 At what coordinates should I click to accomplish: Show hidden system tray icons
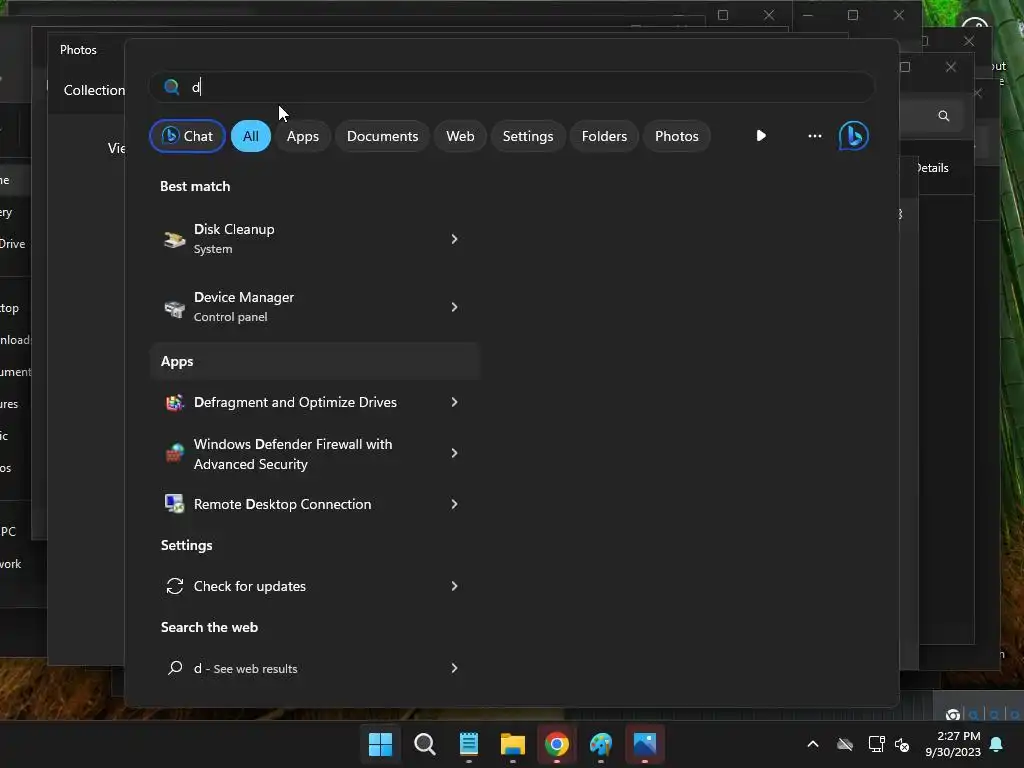[813, 744]
